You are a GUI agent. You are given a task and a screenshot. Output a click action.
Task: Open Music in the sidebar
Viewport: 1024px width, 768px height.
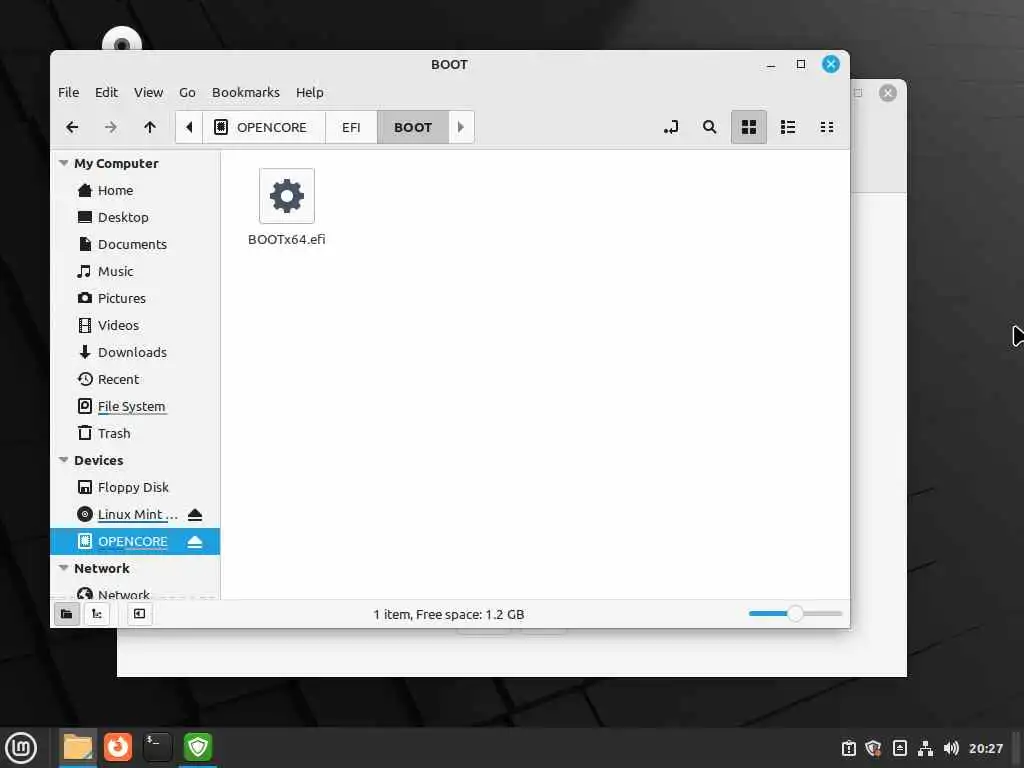pos(135,272)
